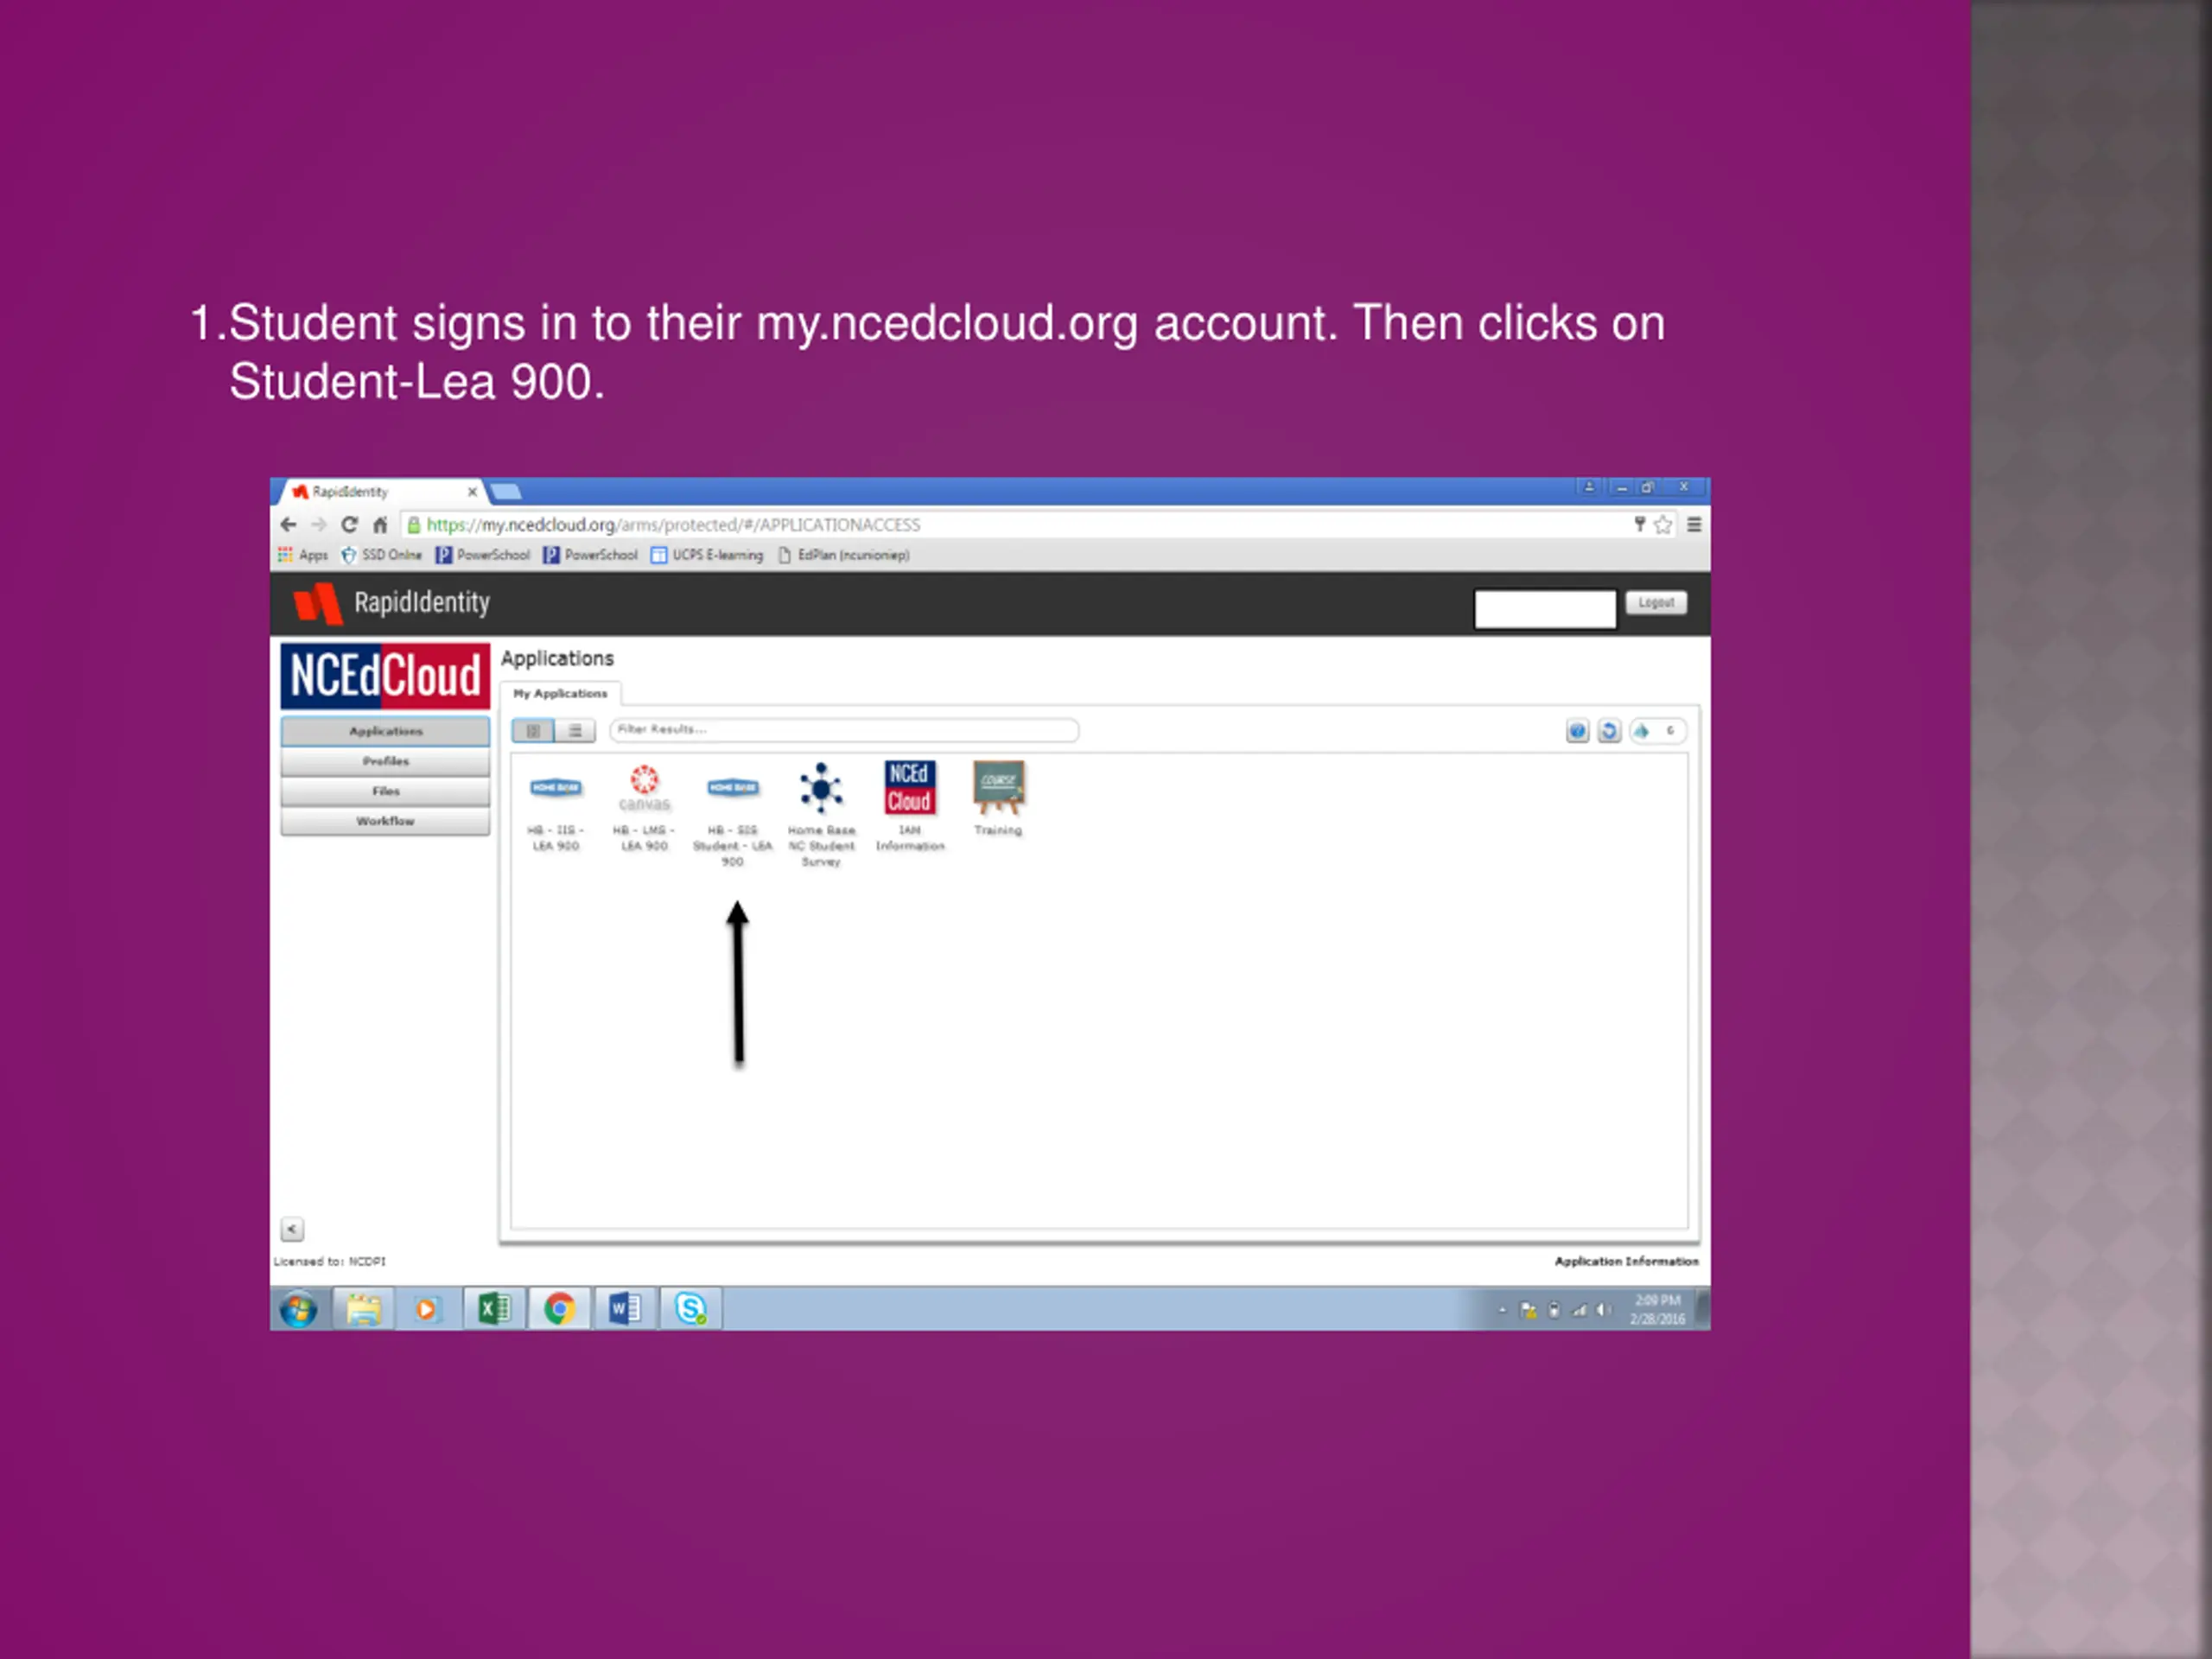Click the Logout button
Screen dimensions: 2212x1659
point(1656,602)
